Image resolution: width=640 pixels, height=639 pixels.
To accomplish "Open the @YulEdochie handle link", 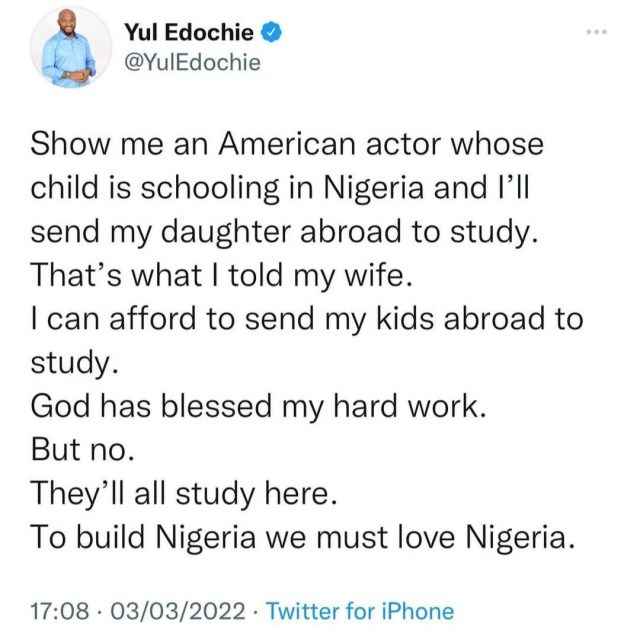I will 192,62.
